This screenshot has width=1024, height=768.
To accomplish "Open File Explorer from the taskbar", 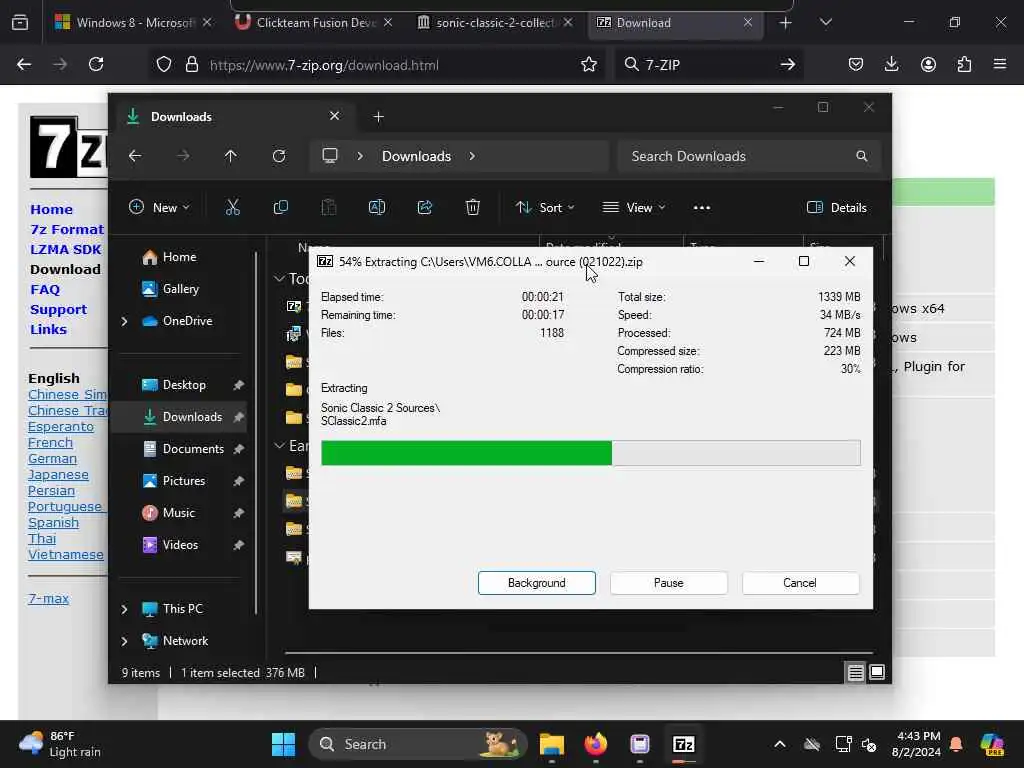I will (x=552, y=744).
